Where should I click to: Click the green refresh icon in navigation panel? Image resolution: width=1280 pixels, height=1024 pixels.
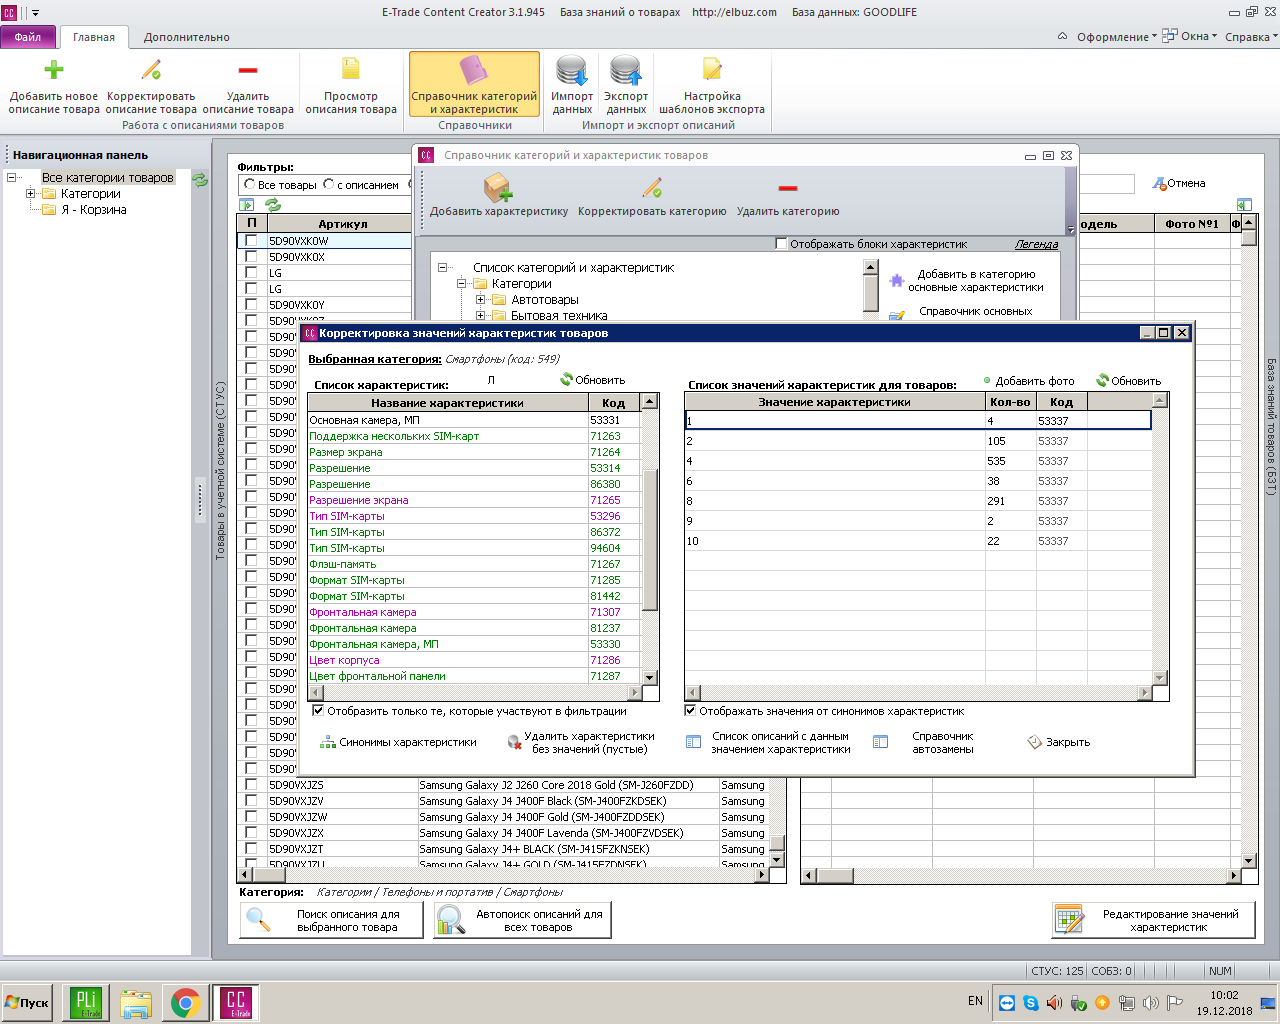pos(200,180)
